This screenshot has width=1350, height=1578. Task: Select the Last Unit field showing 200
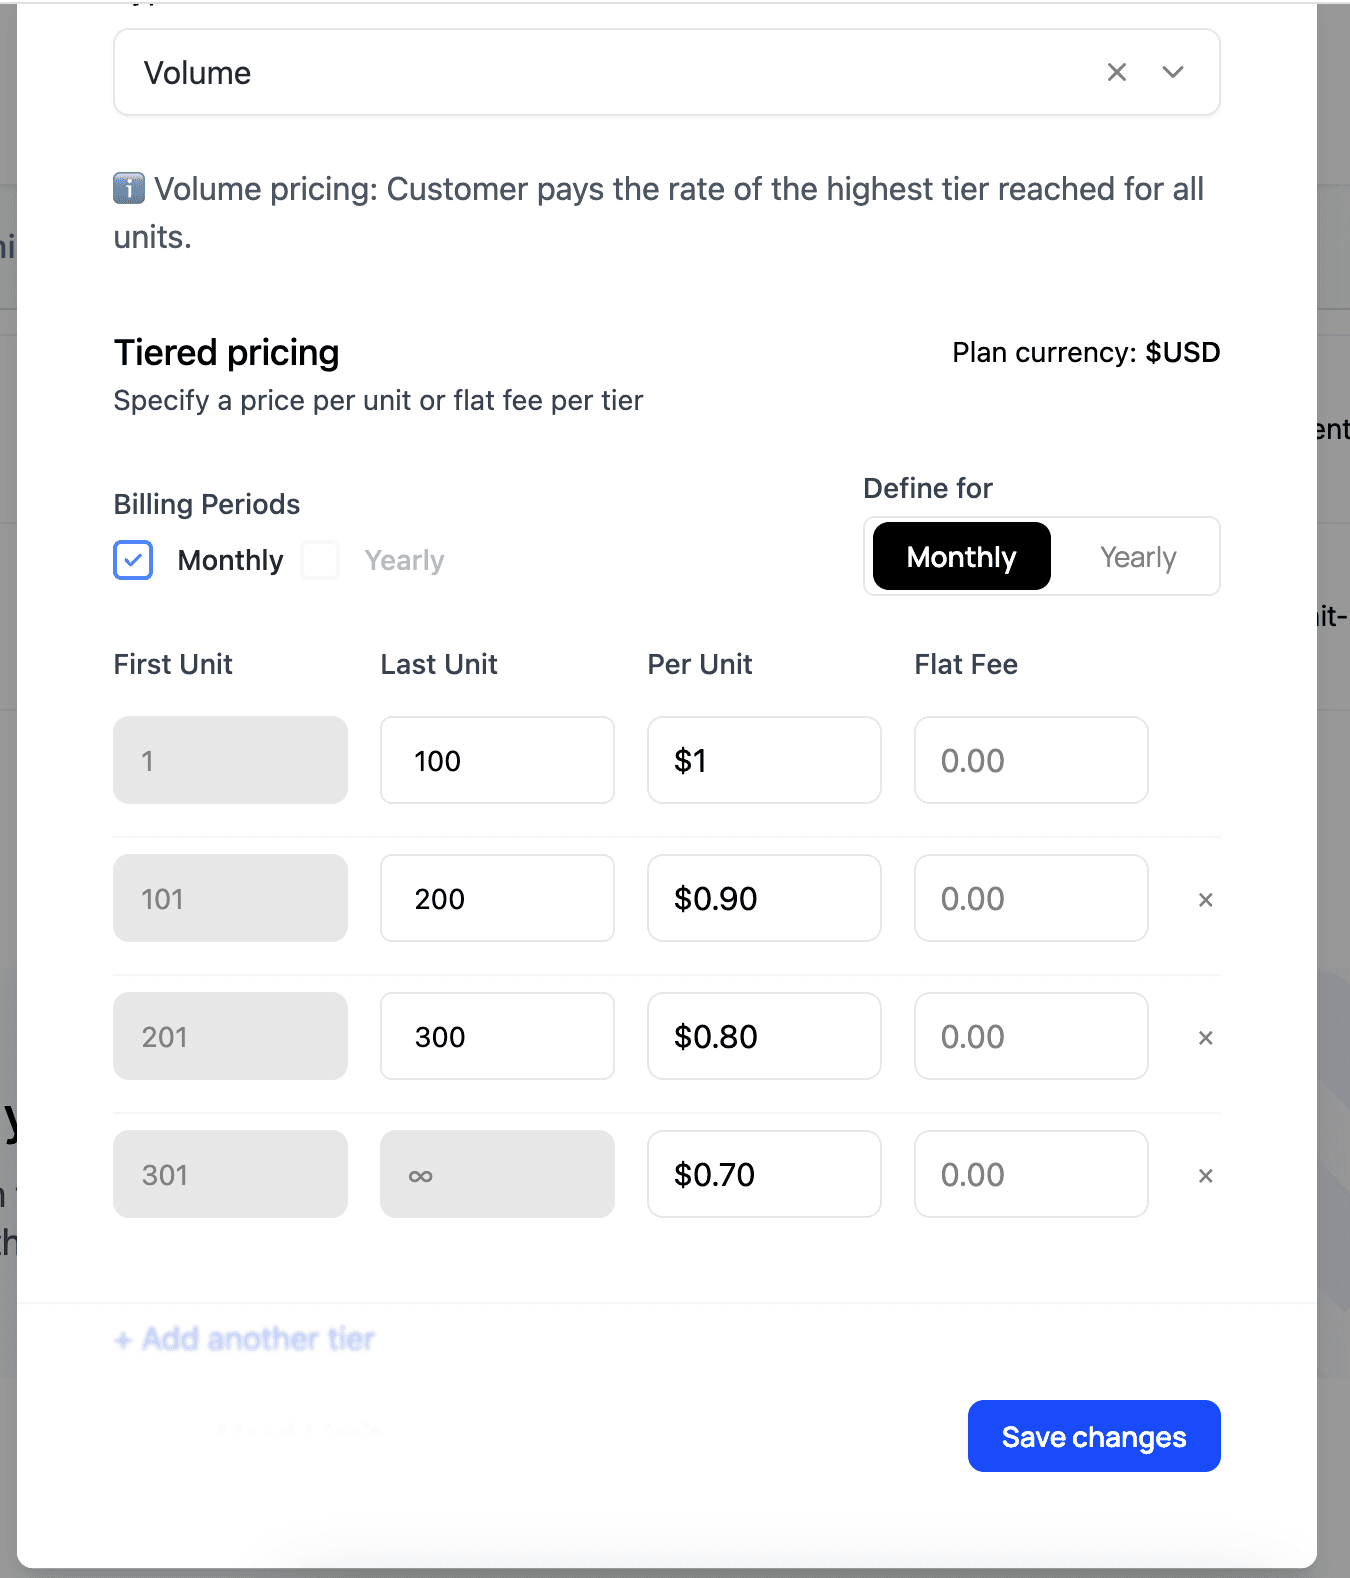pyautogui.click(x=497, y=898)
